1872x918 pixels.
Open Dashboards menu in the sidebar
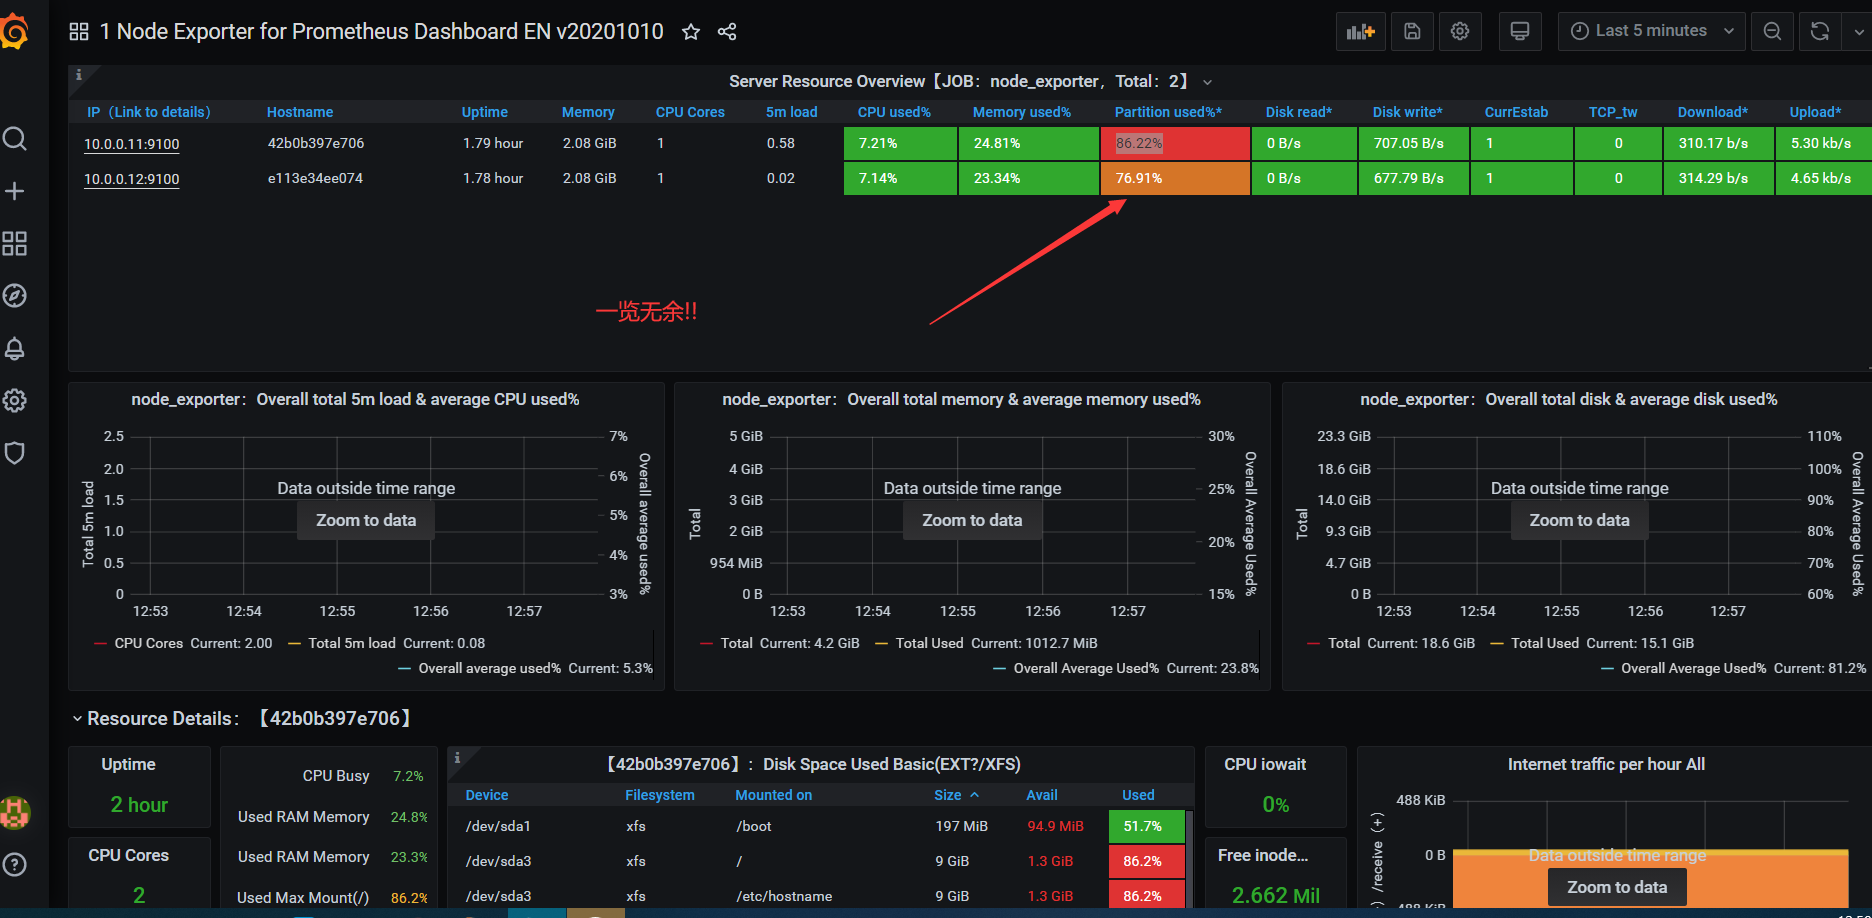tap(14, 243)
